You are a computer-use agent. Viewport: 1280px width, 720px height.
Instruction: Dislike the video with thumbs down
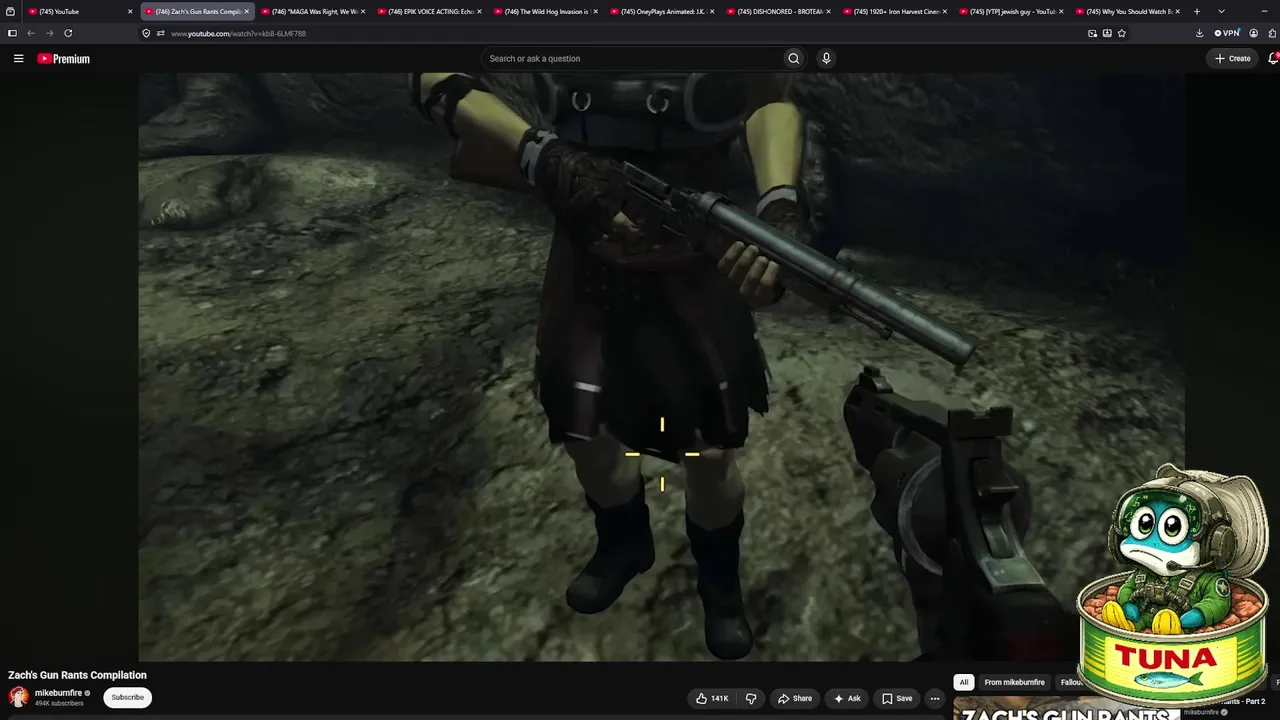click(x=751, y=698)
